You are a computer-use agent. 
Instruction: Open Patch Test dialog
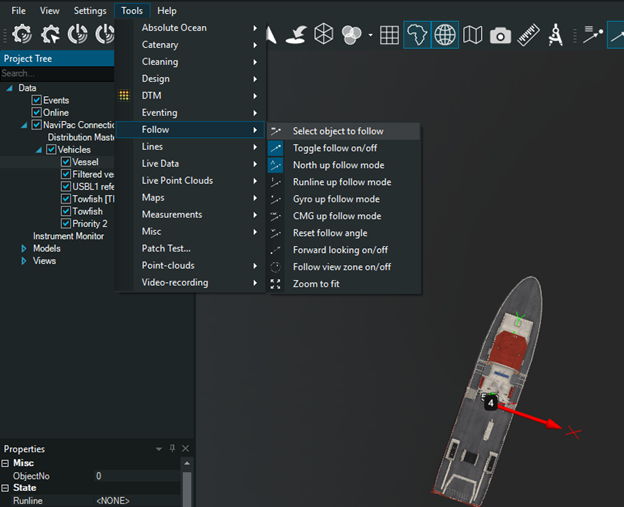click(191, 248)
